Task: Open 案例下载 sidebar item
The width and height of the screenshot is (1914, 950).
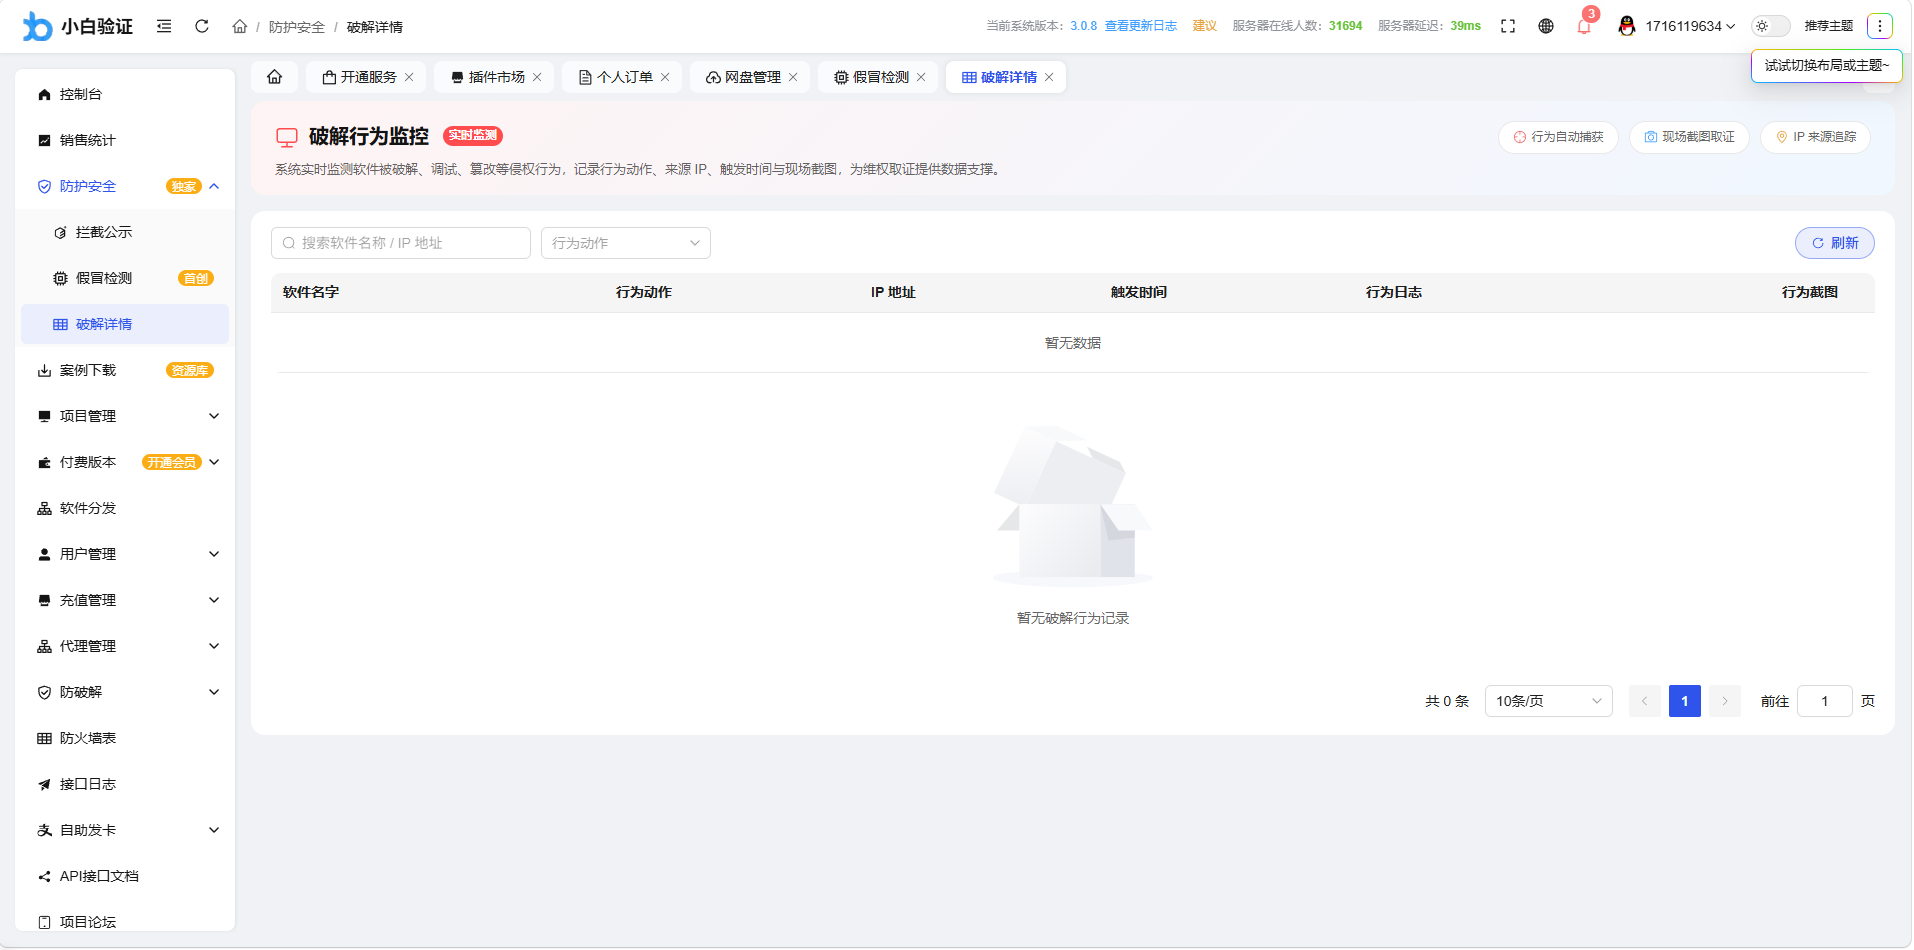Action: (x=125, y=370)
